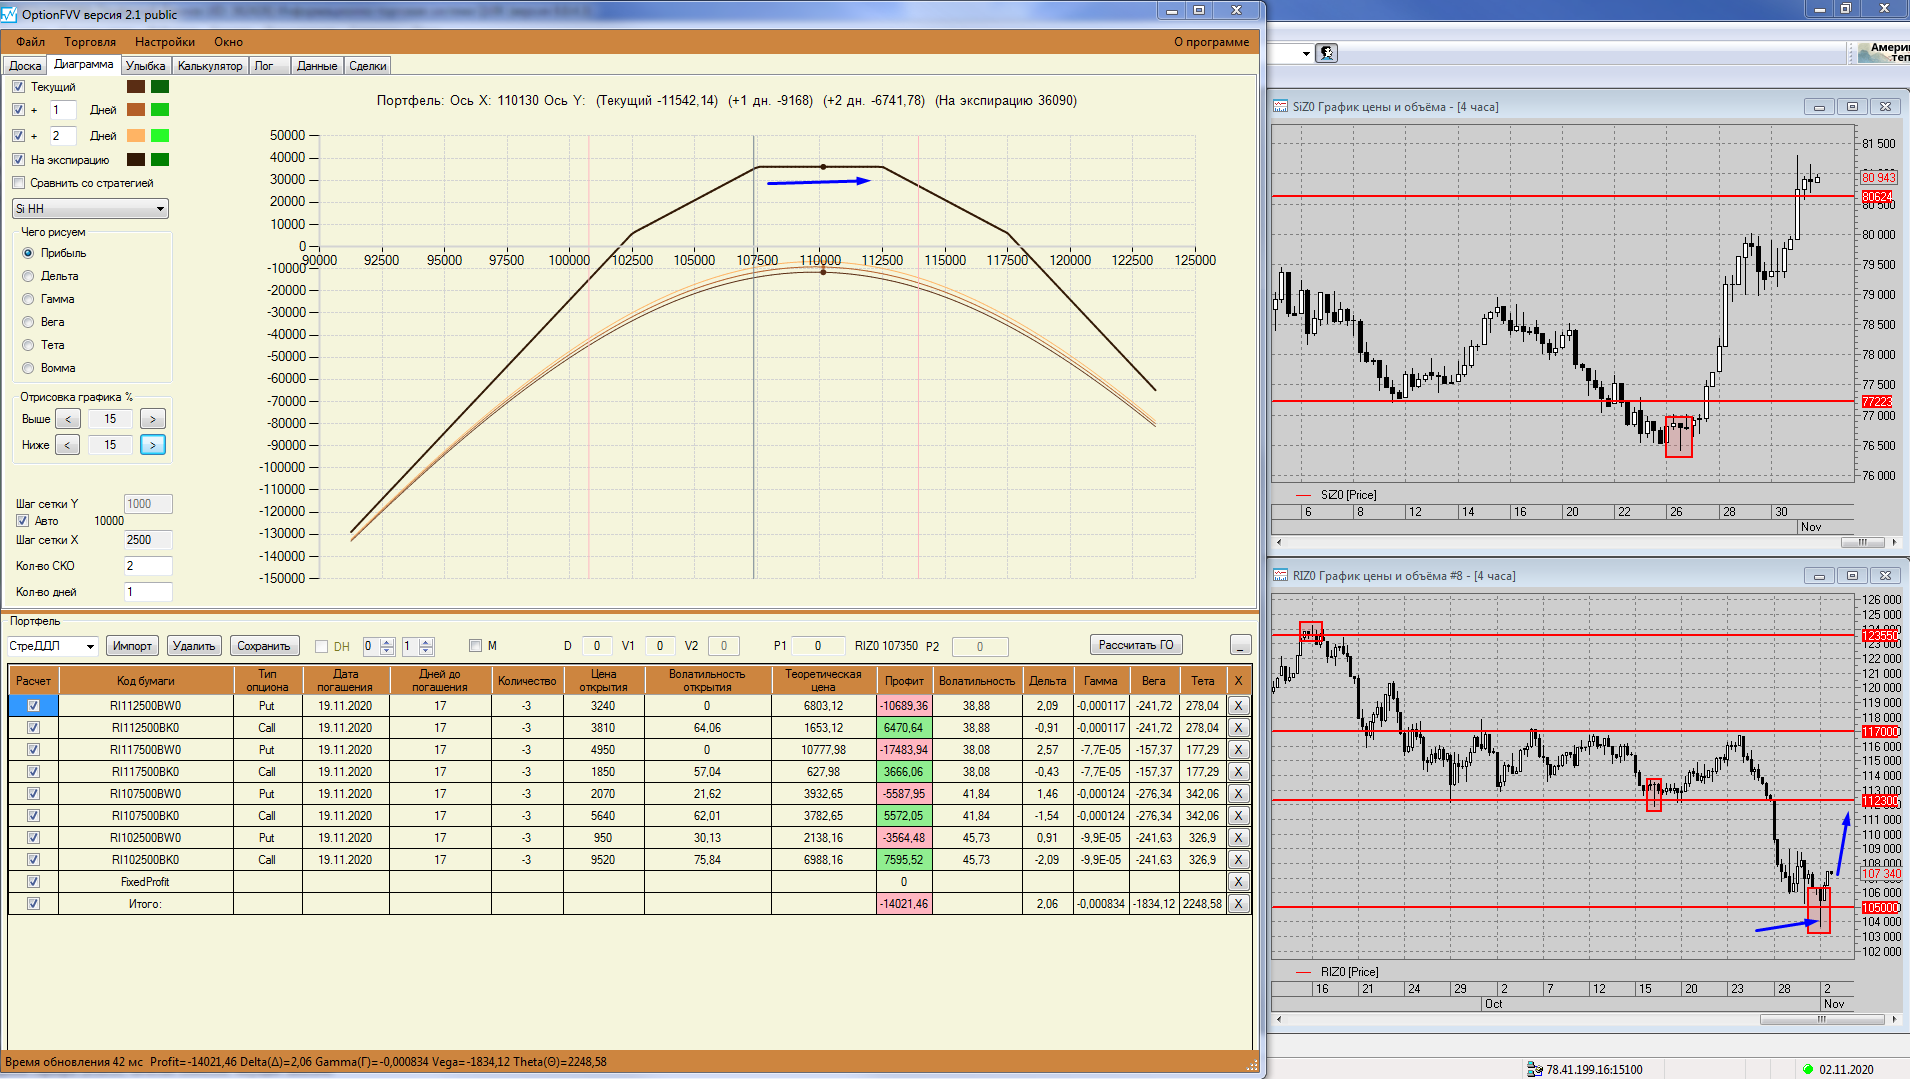Switch to the Доска tab
Image resolution: width=1910 pixels, height=1079 pixels.
coord(25,66)
